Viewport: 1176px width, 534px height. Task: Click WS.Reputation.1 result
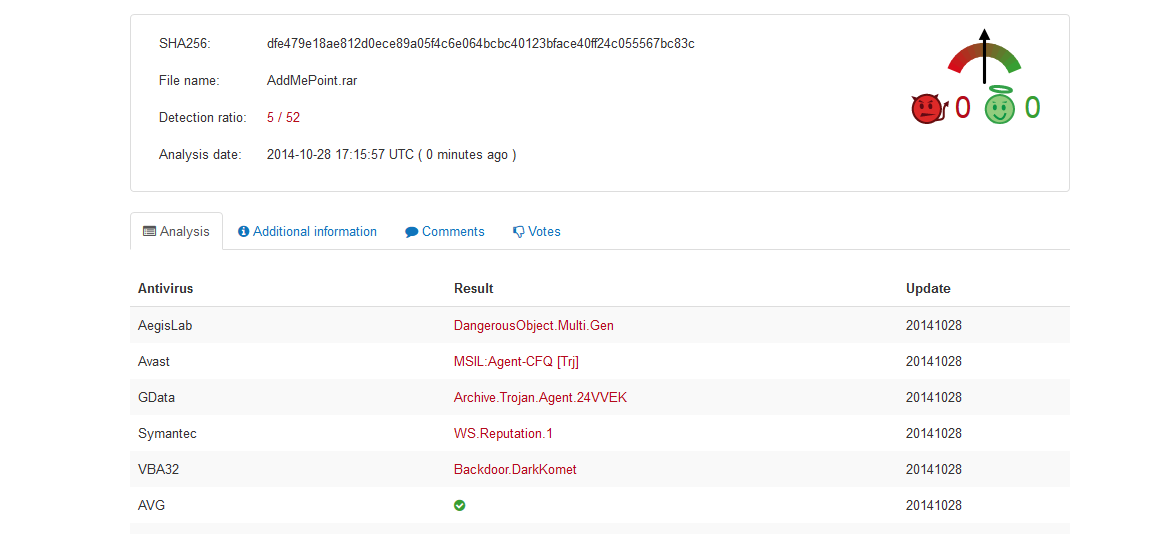pyautogui.click(x=503, y=433)
